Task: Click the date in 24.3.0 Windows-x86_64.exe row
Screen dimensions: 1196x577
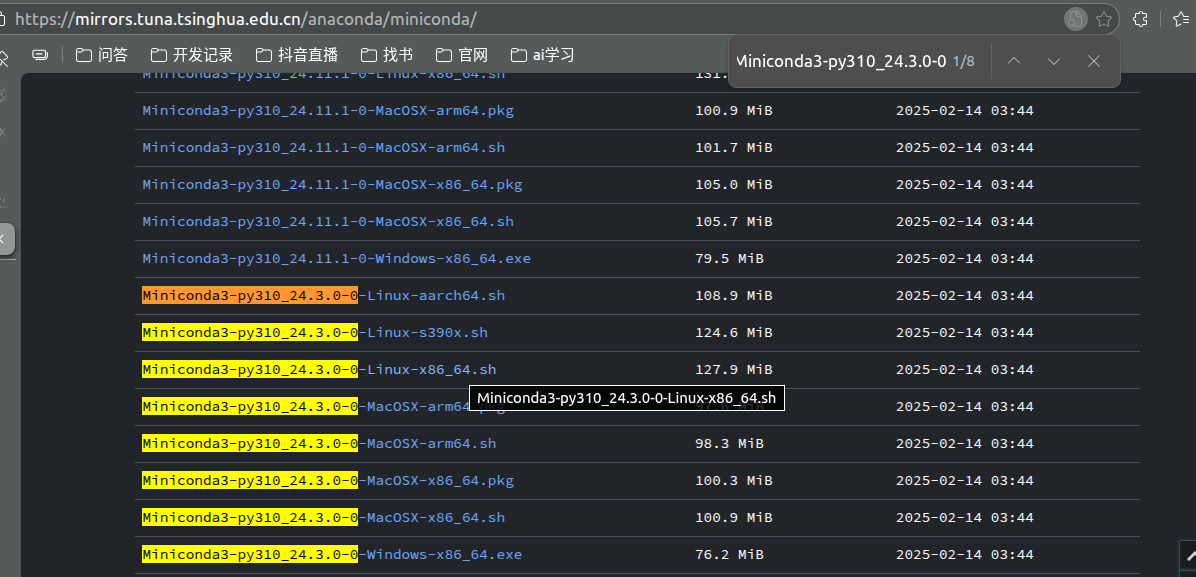Action: point(965,555)
